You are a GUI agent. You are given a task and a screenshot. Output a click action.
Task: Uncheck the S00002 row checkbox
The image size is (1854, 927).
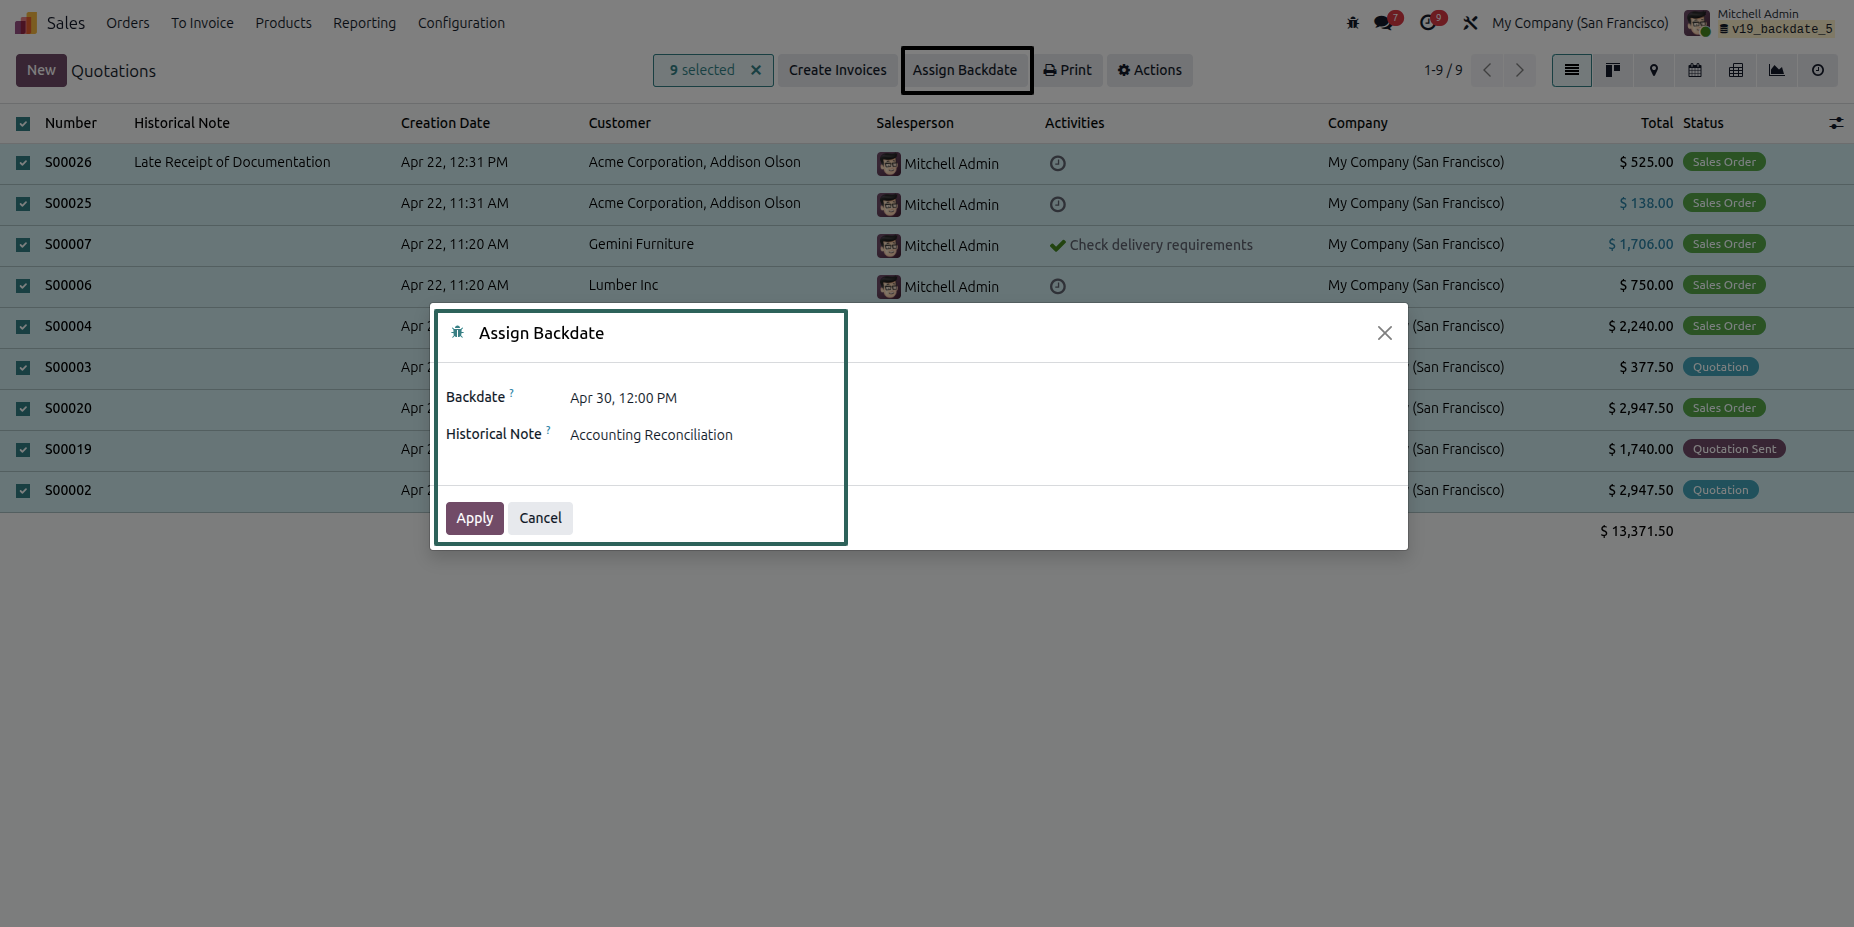[23, 491]
